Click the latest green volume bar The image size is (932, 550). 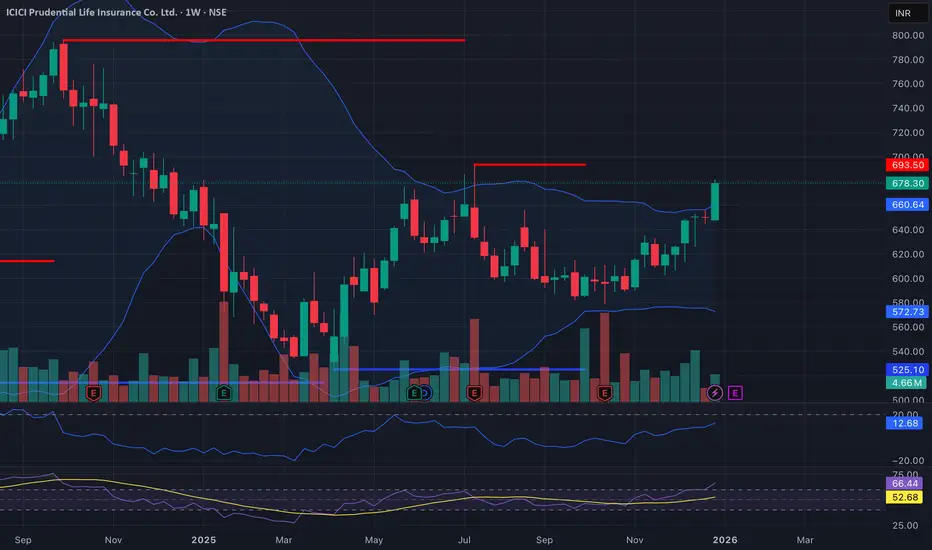pos(715,388)
